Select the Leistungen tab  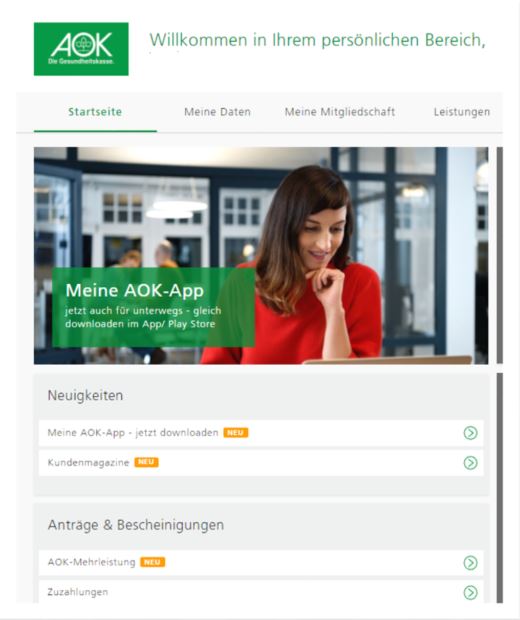462,112
